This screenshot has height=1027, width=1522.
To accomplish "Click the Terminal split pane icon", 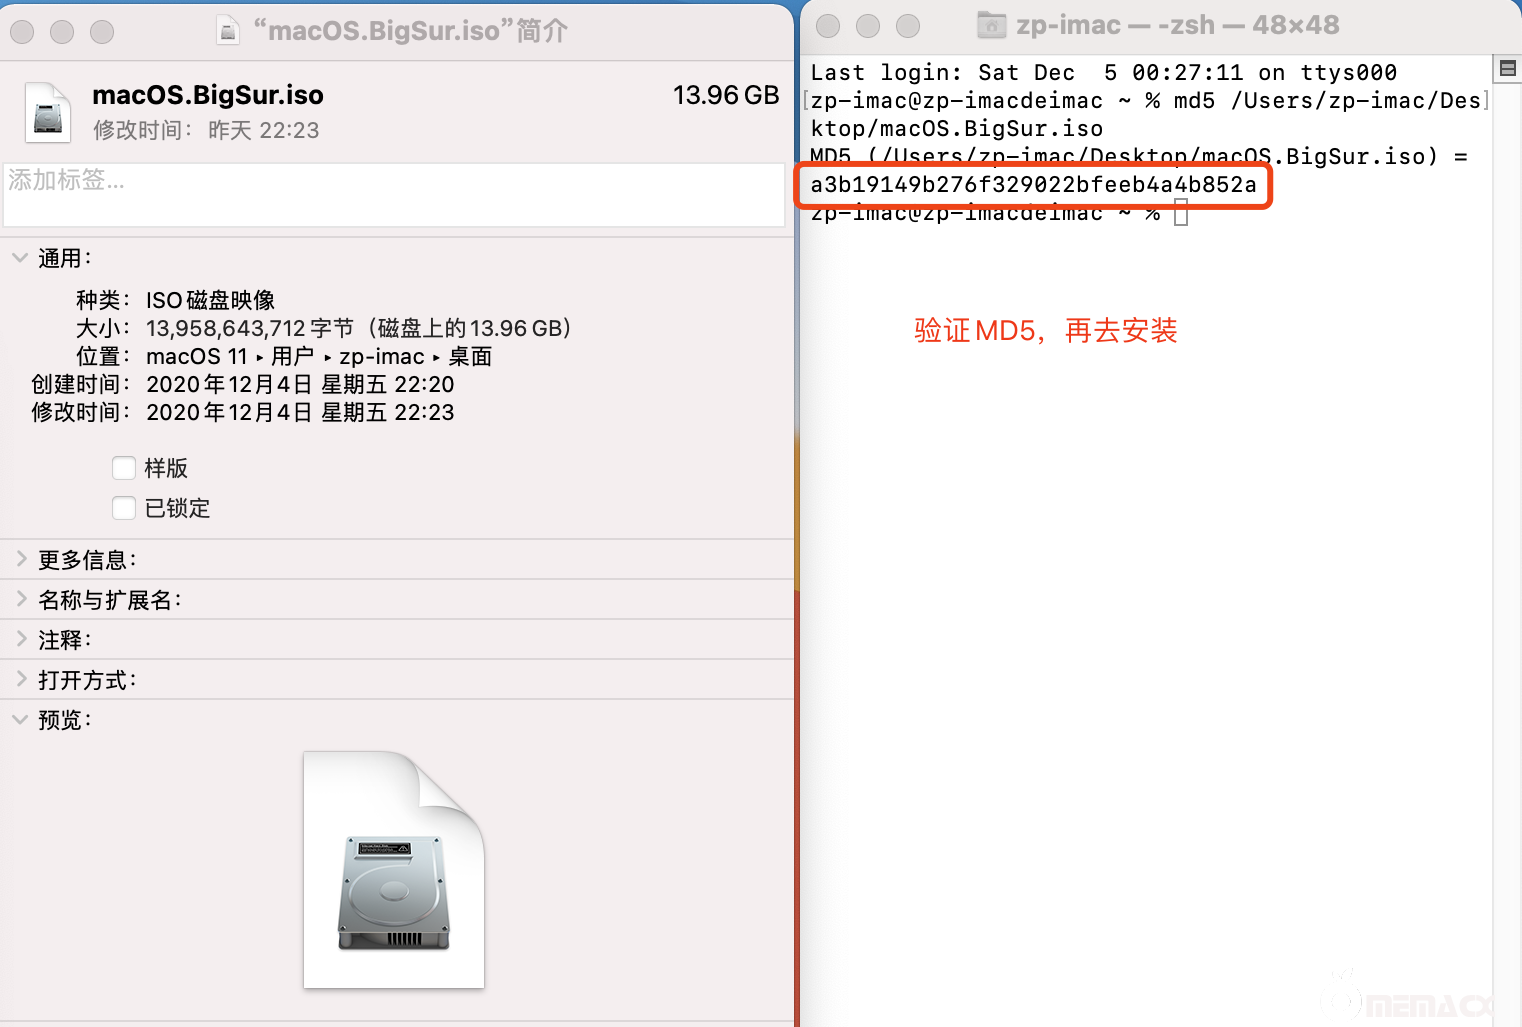I will tap(1507, 68).
